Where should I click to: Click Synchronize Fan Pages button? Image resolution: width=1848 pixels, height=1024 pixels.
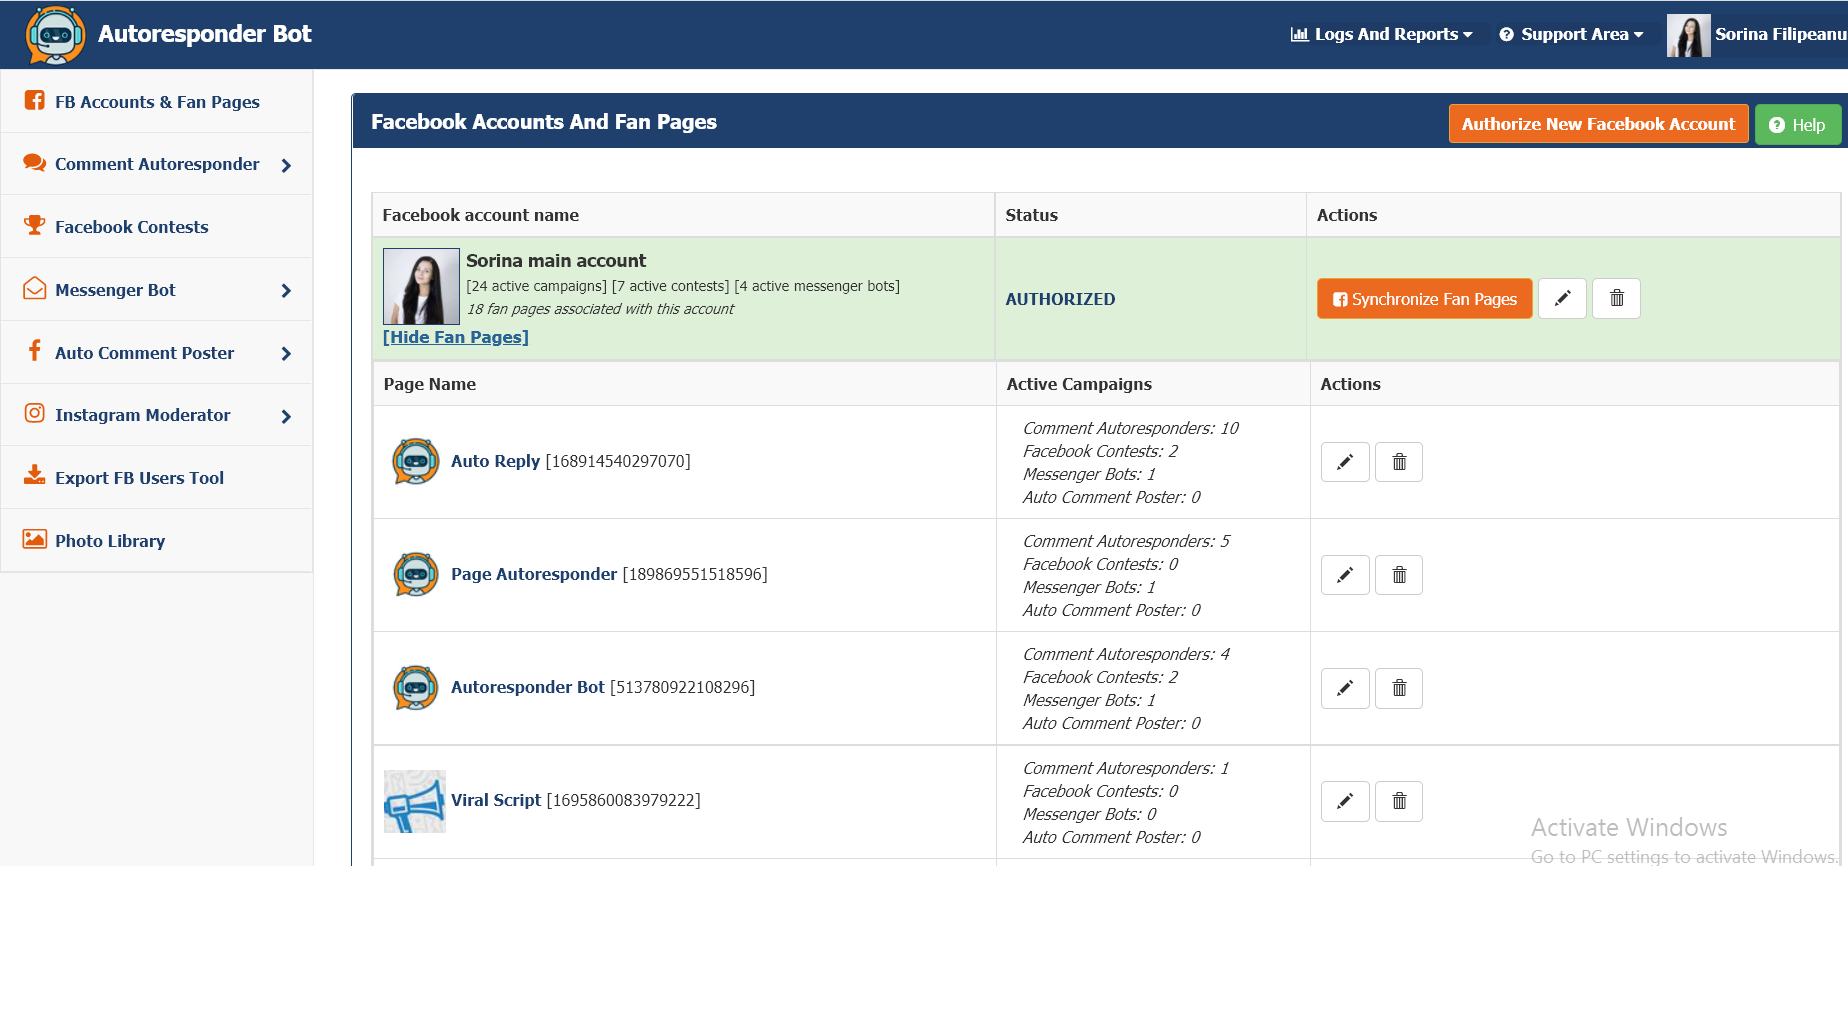tap(1424, 299)
